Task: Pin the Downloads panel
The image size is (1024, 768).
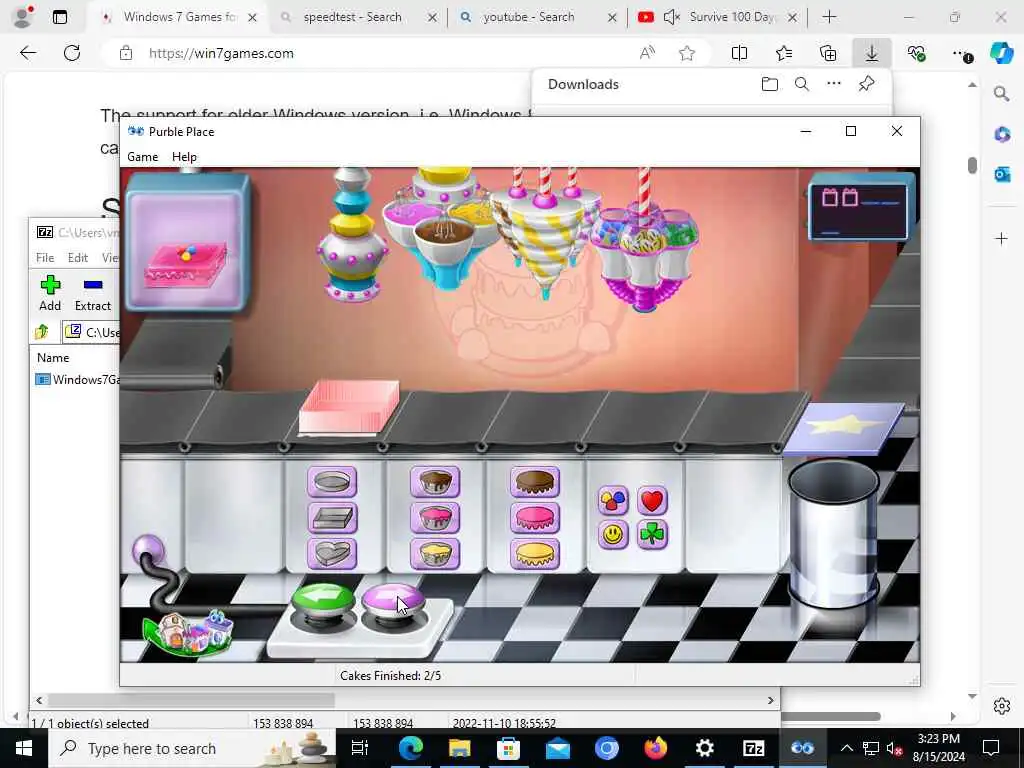Action: 867,84
